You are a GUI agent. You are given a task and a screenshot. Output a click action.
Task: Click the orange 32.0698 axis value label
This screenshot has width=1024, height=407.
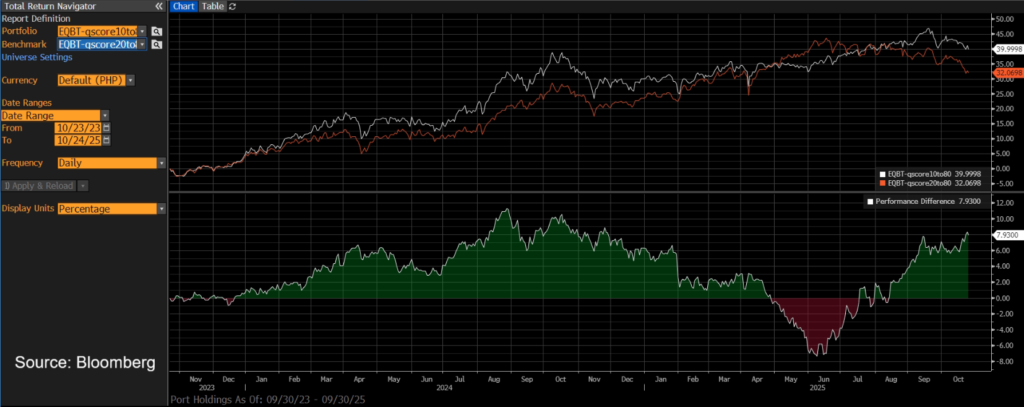[x=1006, y=73]
